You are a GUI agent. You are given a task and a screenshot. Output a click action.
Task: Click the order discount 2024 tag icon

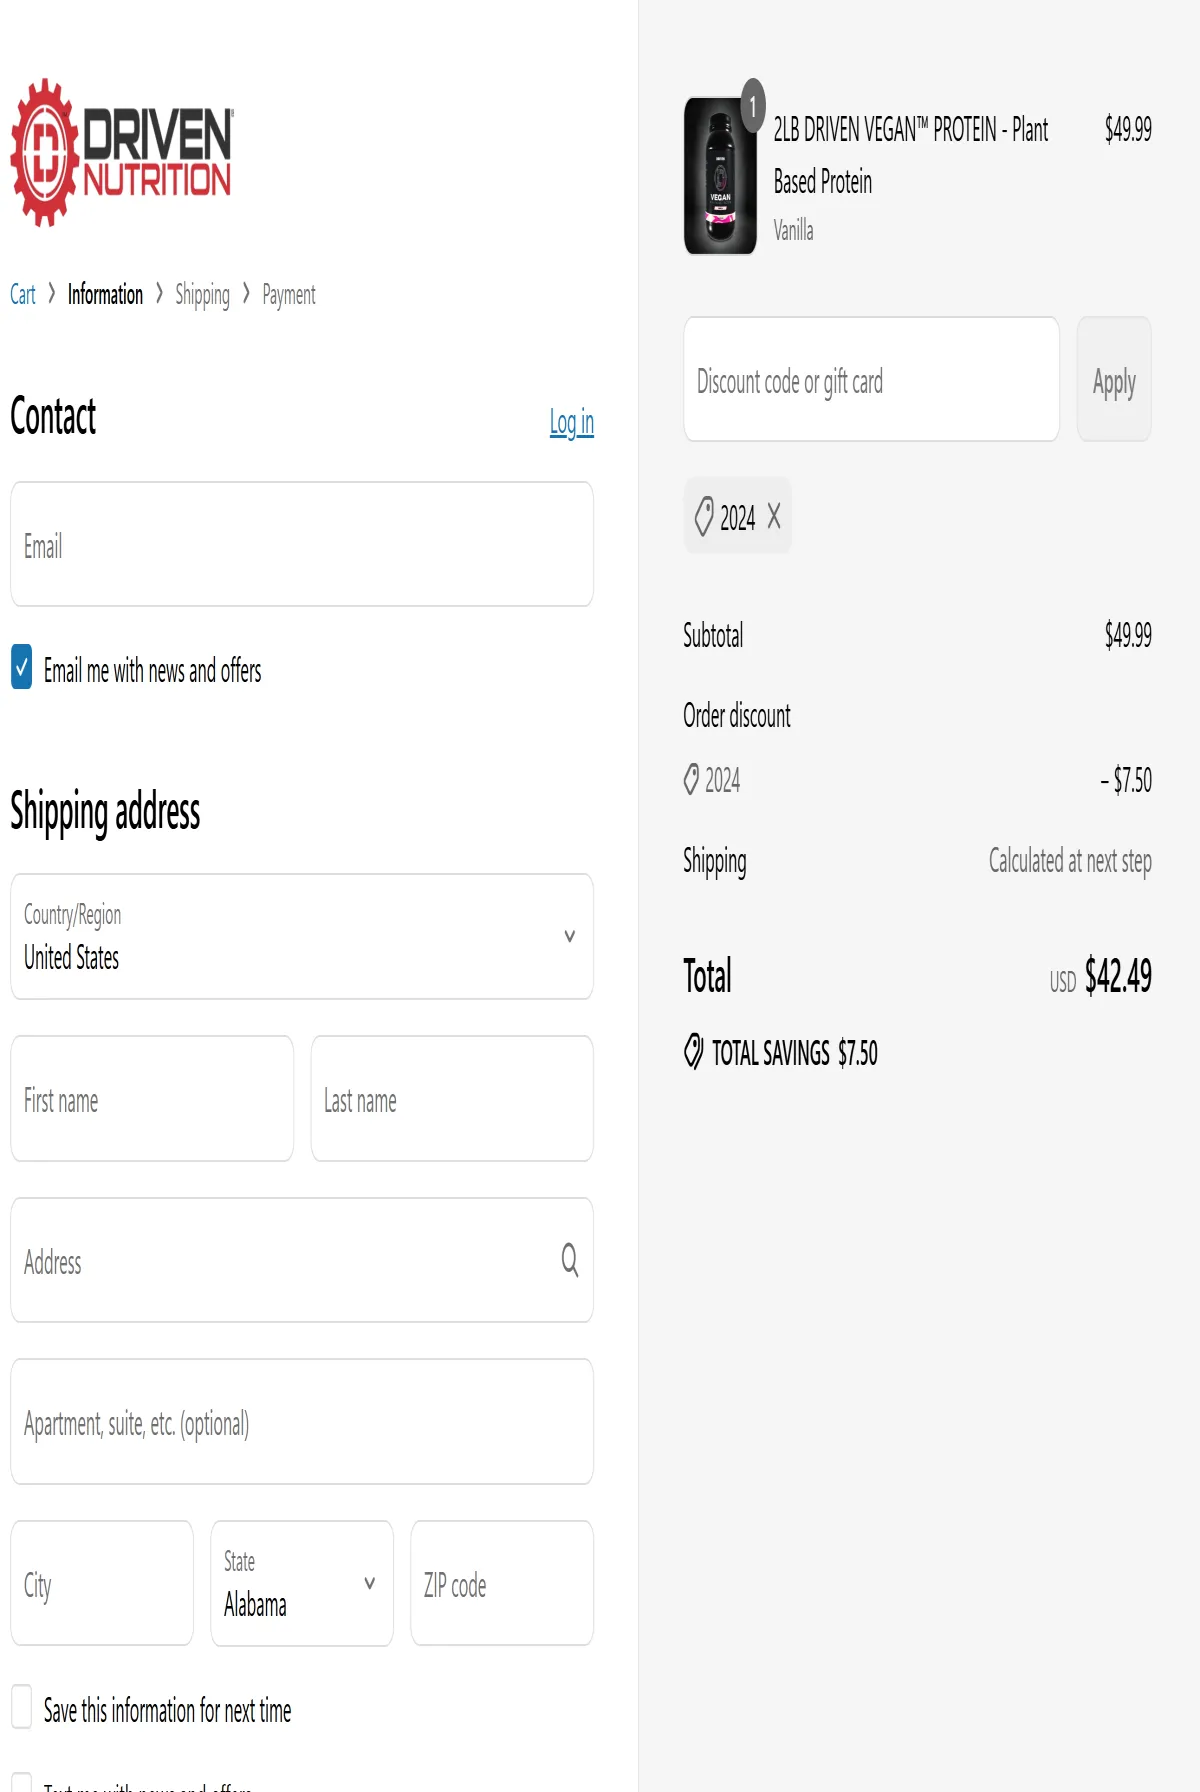[x=691, y=779]
